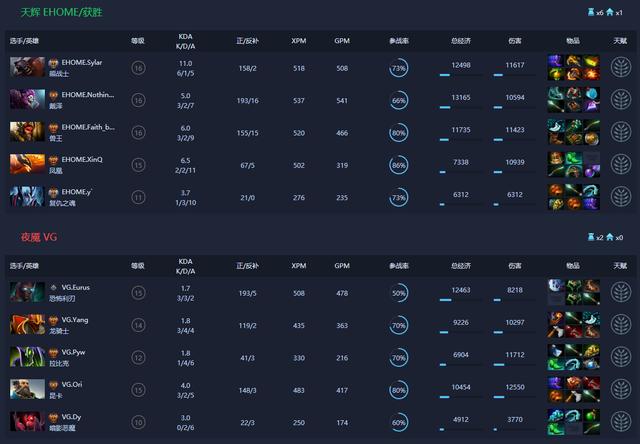Click last-hits value 193/16

point(247,100)
